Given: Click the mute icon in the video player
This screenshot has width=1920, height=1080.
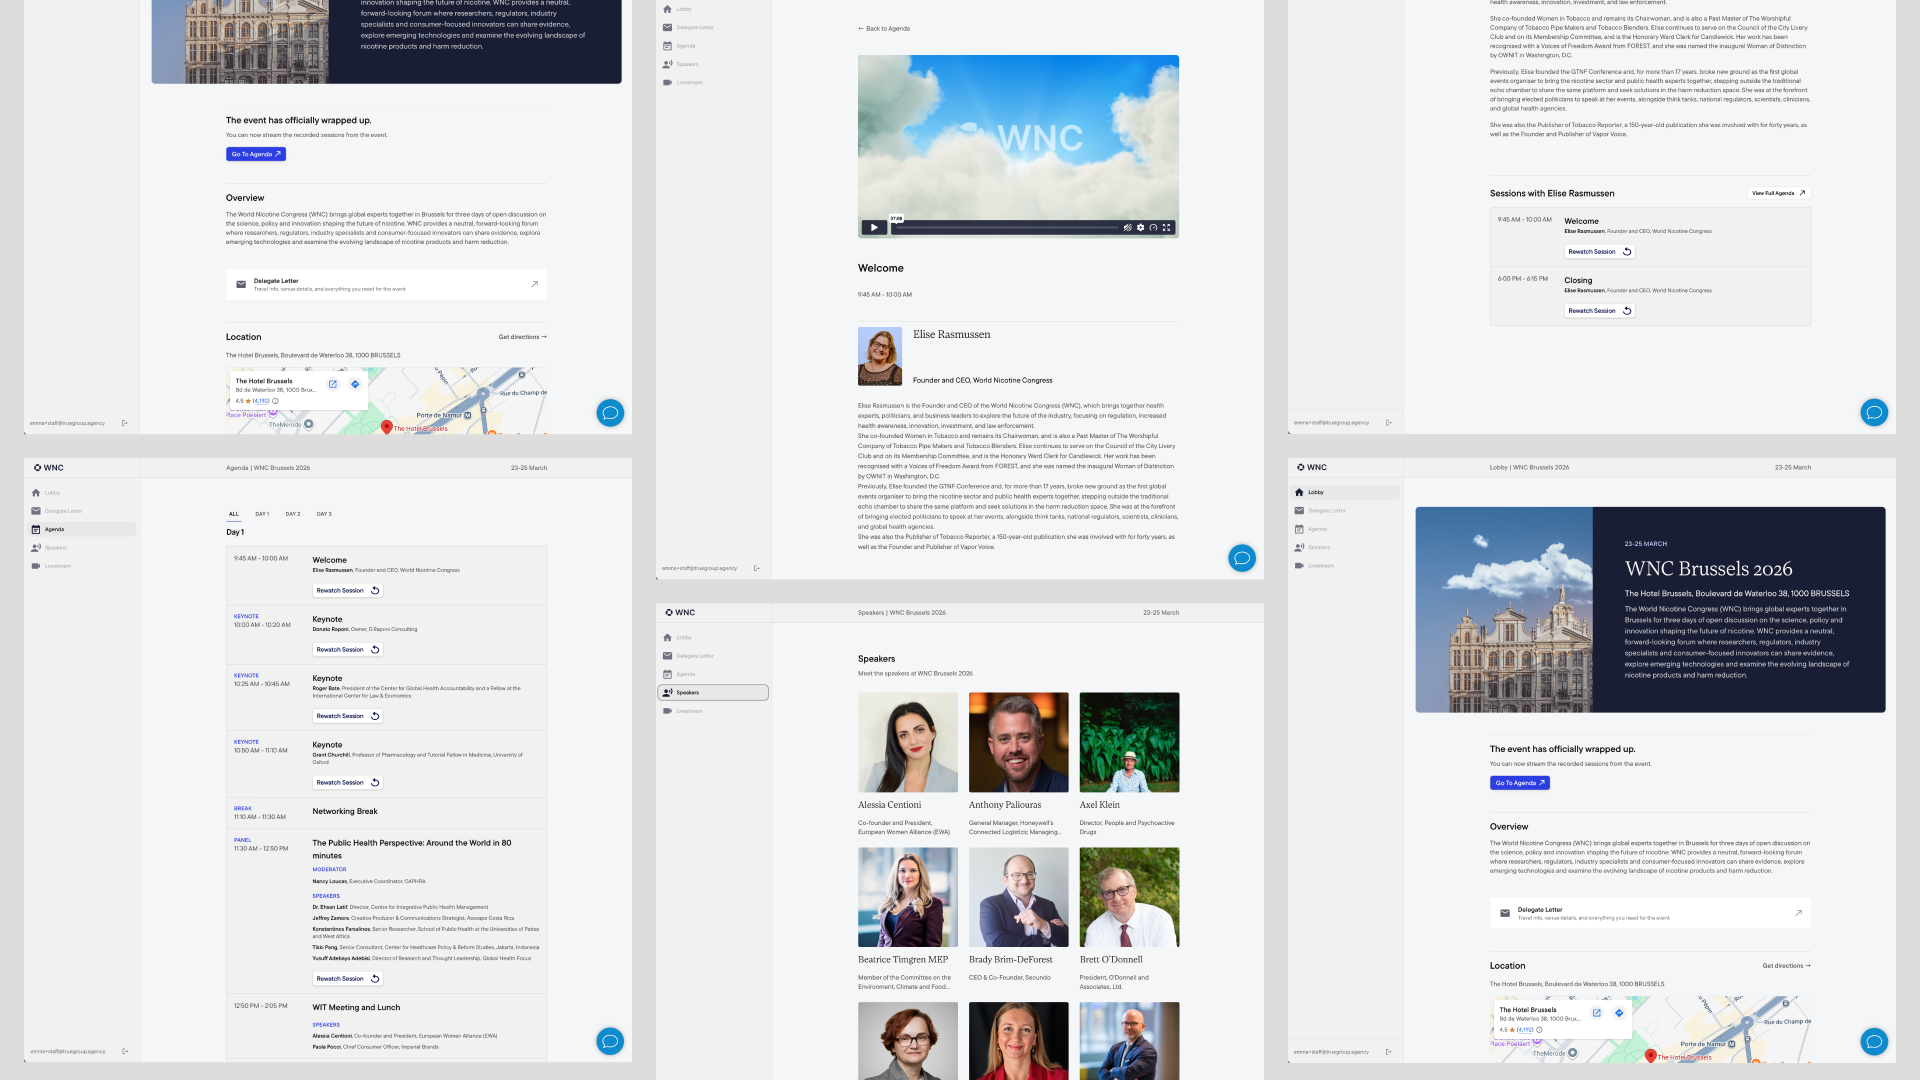Looking at the screenshot, I should click(x=1127, y=228).
